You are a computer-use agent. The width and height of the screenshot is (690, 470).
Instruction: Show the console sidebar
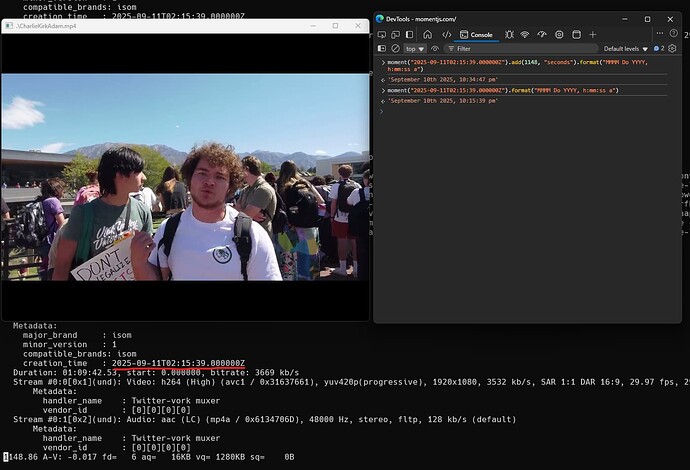[382, 48]
